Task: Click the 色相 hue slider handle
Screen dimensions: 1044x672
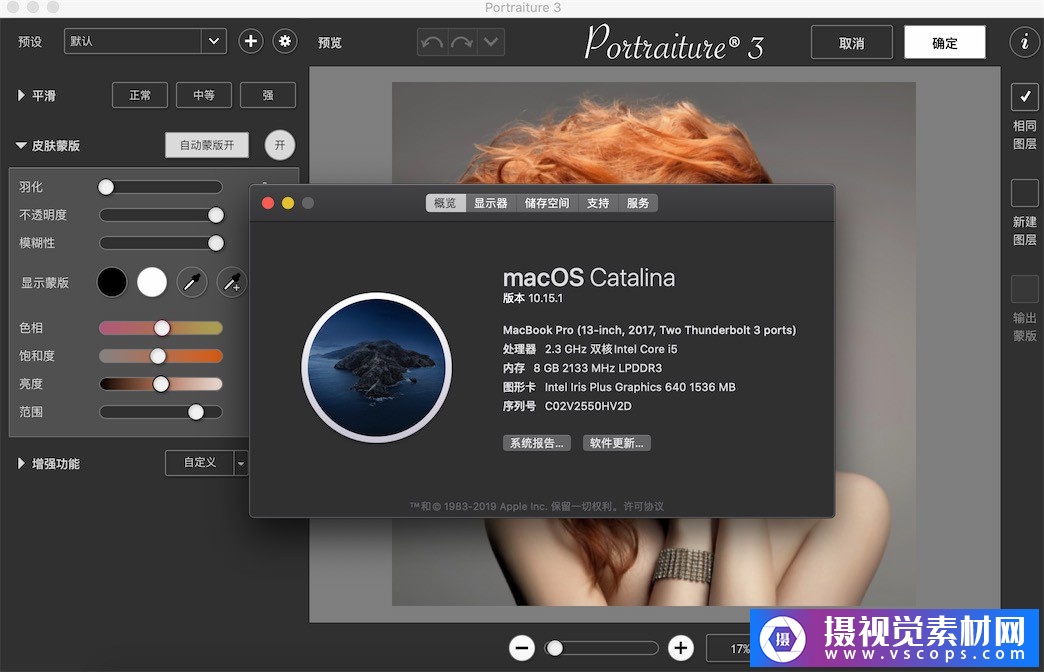Action: (161, 328)
